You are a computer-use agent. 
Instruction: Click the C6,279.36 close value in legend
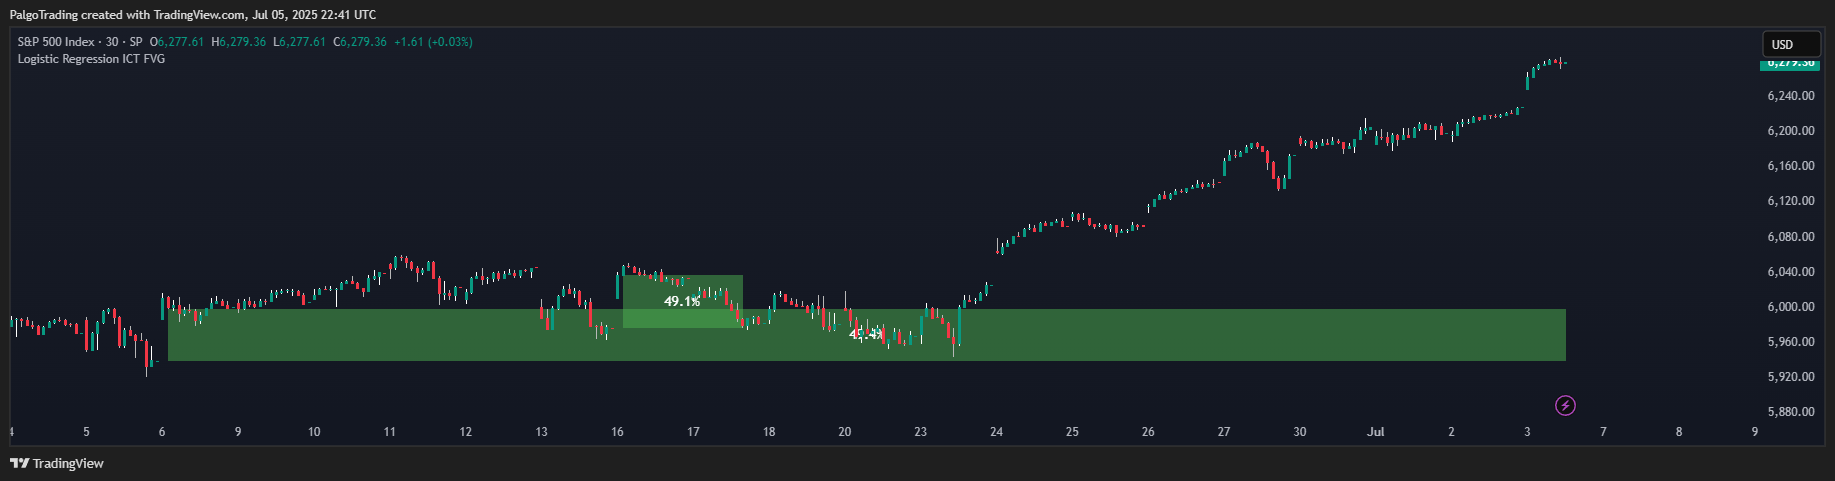coord(360,42)
